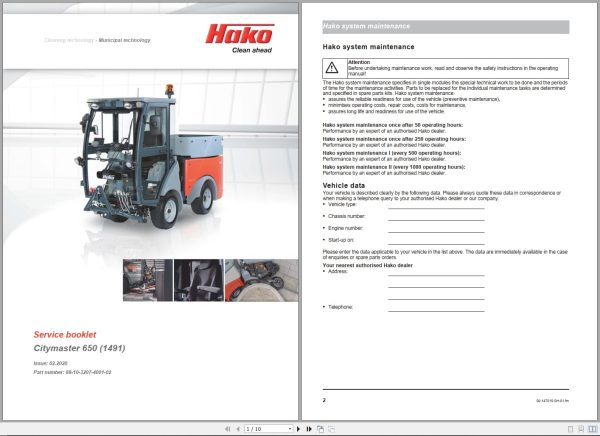
Task: Click the middle seat thumbnail photo on cover
Action: [x=199, y=280]
